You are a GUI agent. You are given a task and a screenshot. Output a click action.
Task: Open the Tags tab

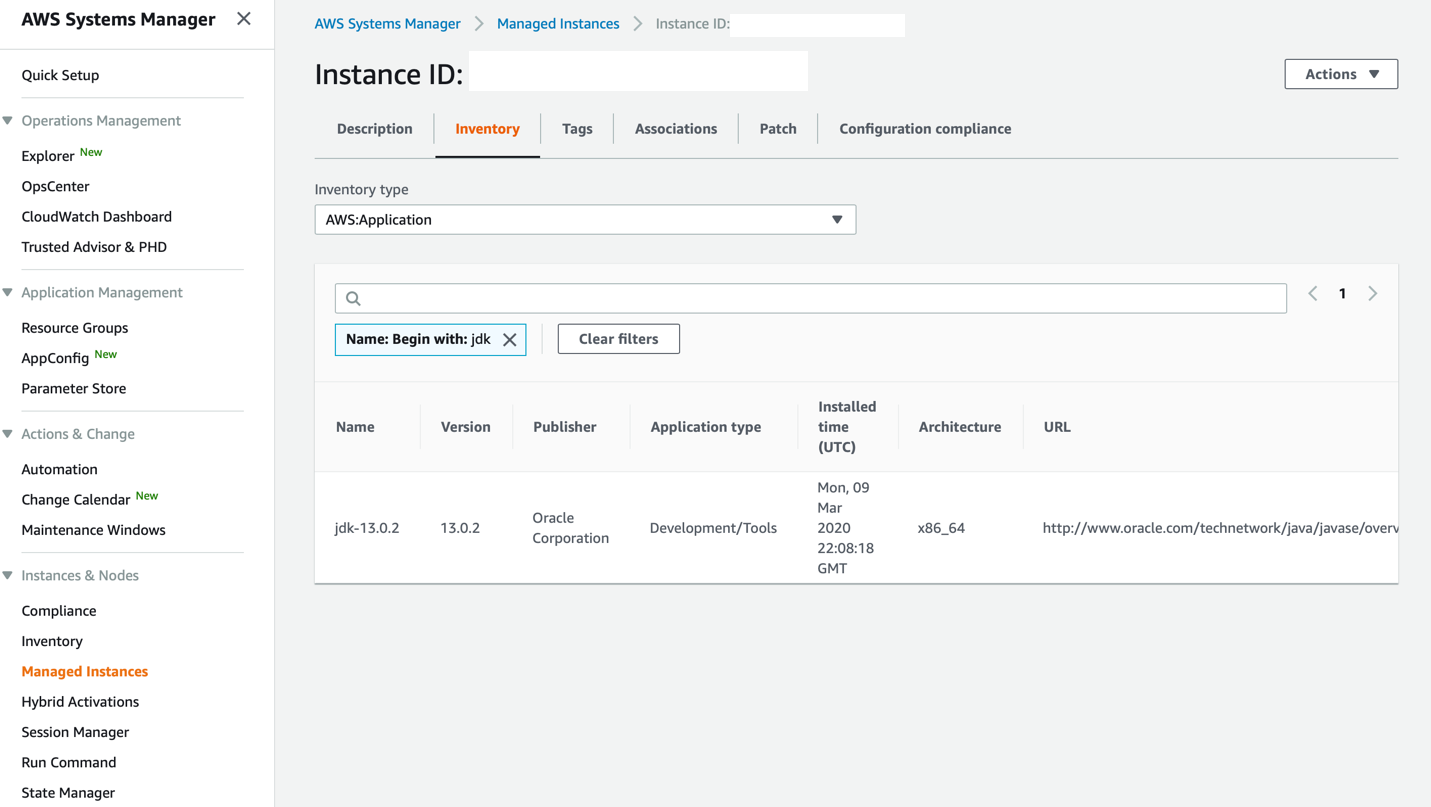[x=577, y=128]
